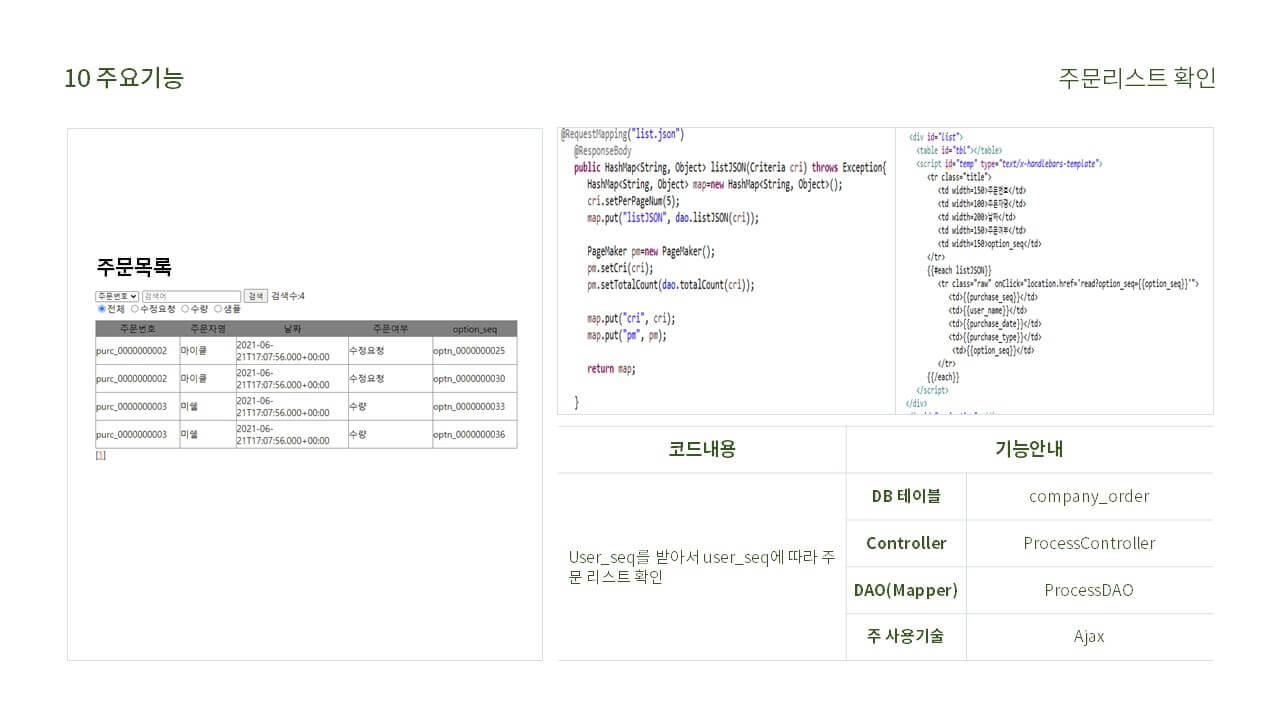This screenshot has height=720, width=1280.
Task: Click the DAO(Mapper) label cell
Action: pyautogui.click(x=906, y=590)
